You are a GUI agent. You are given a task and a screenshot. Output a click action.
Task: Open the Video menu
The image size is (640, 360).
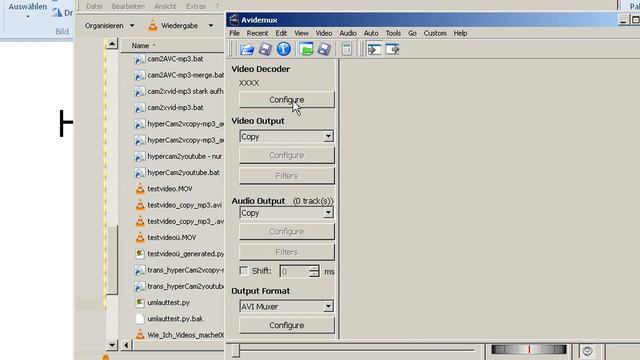(x=324, y=33)
